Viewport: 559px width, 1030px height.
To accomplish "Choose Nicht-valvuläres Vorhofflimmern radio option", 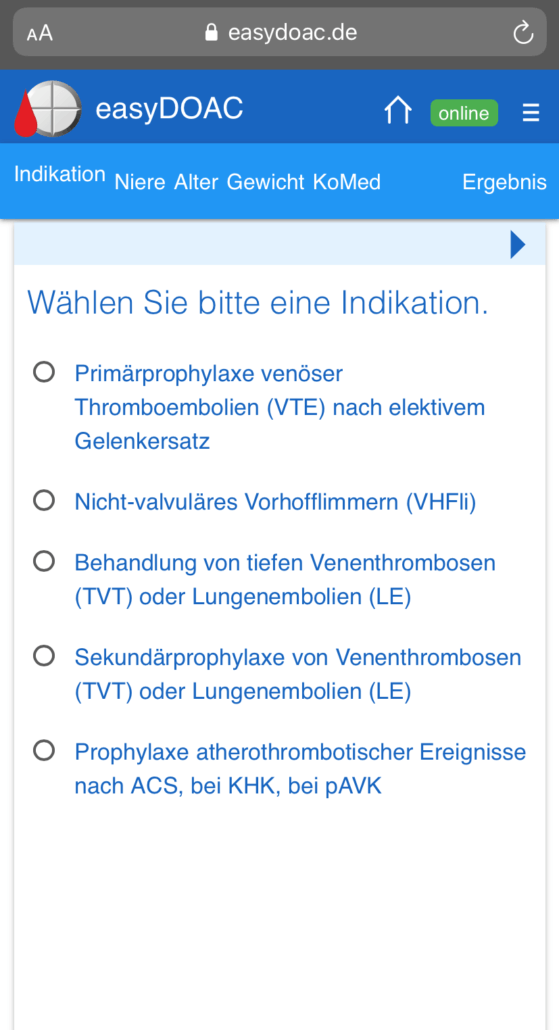I will pos(44,501).
